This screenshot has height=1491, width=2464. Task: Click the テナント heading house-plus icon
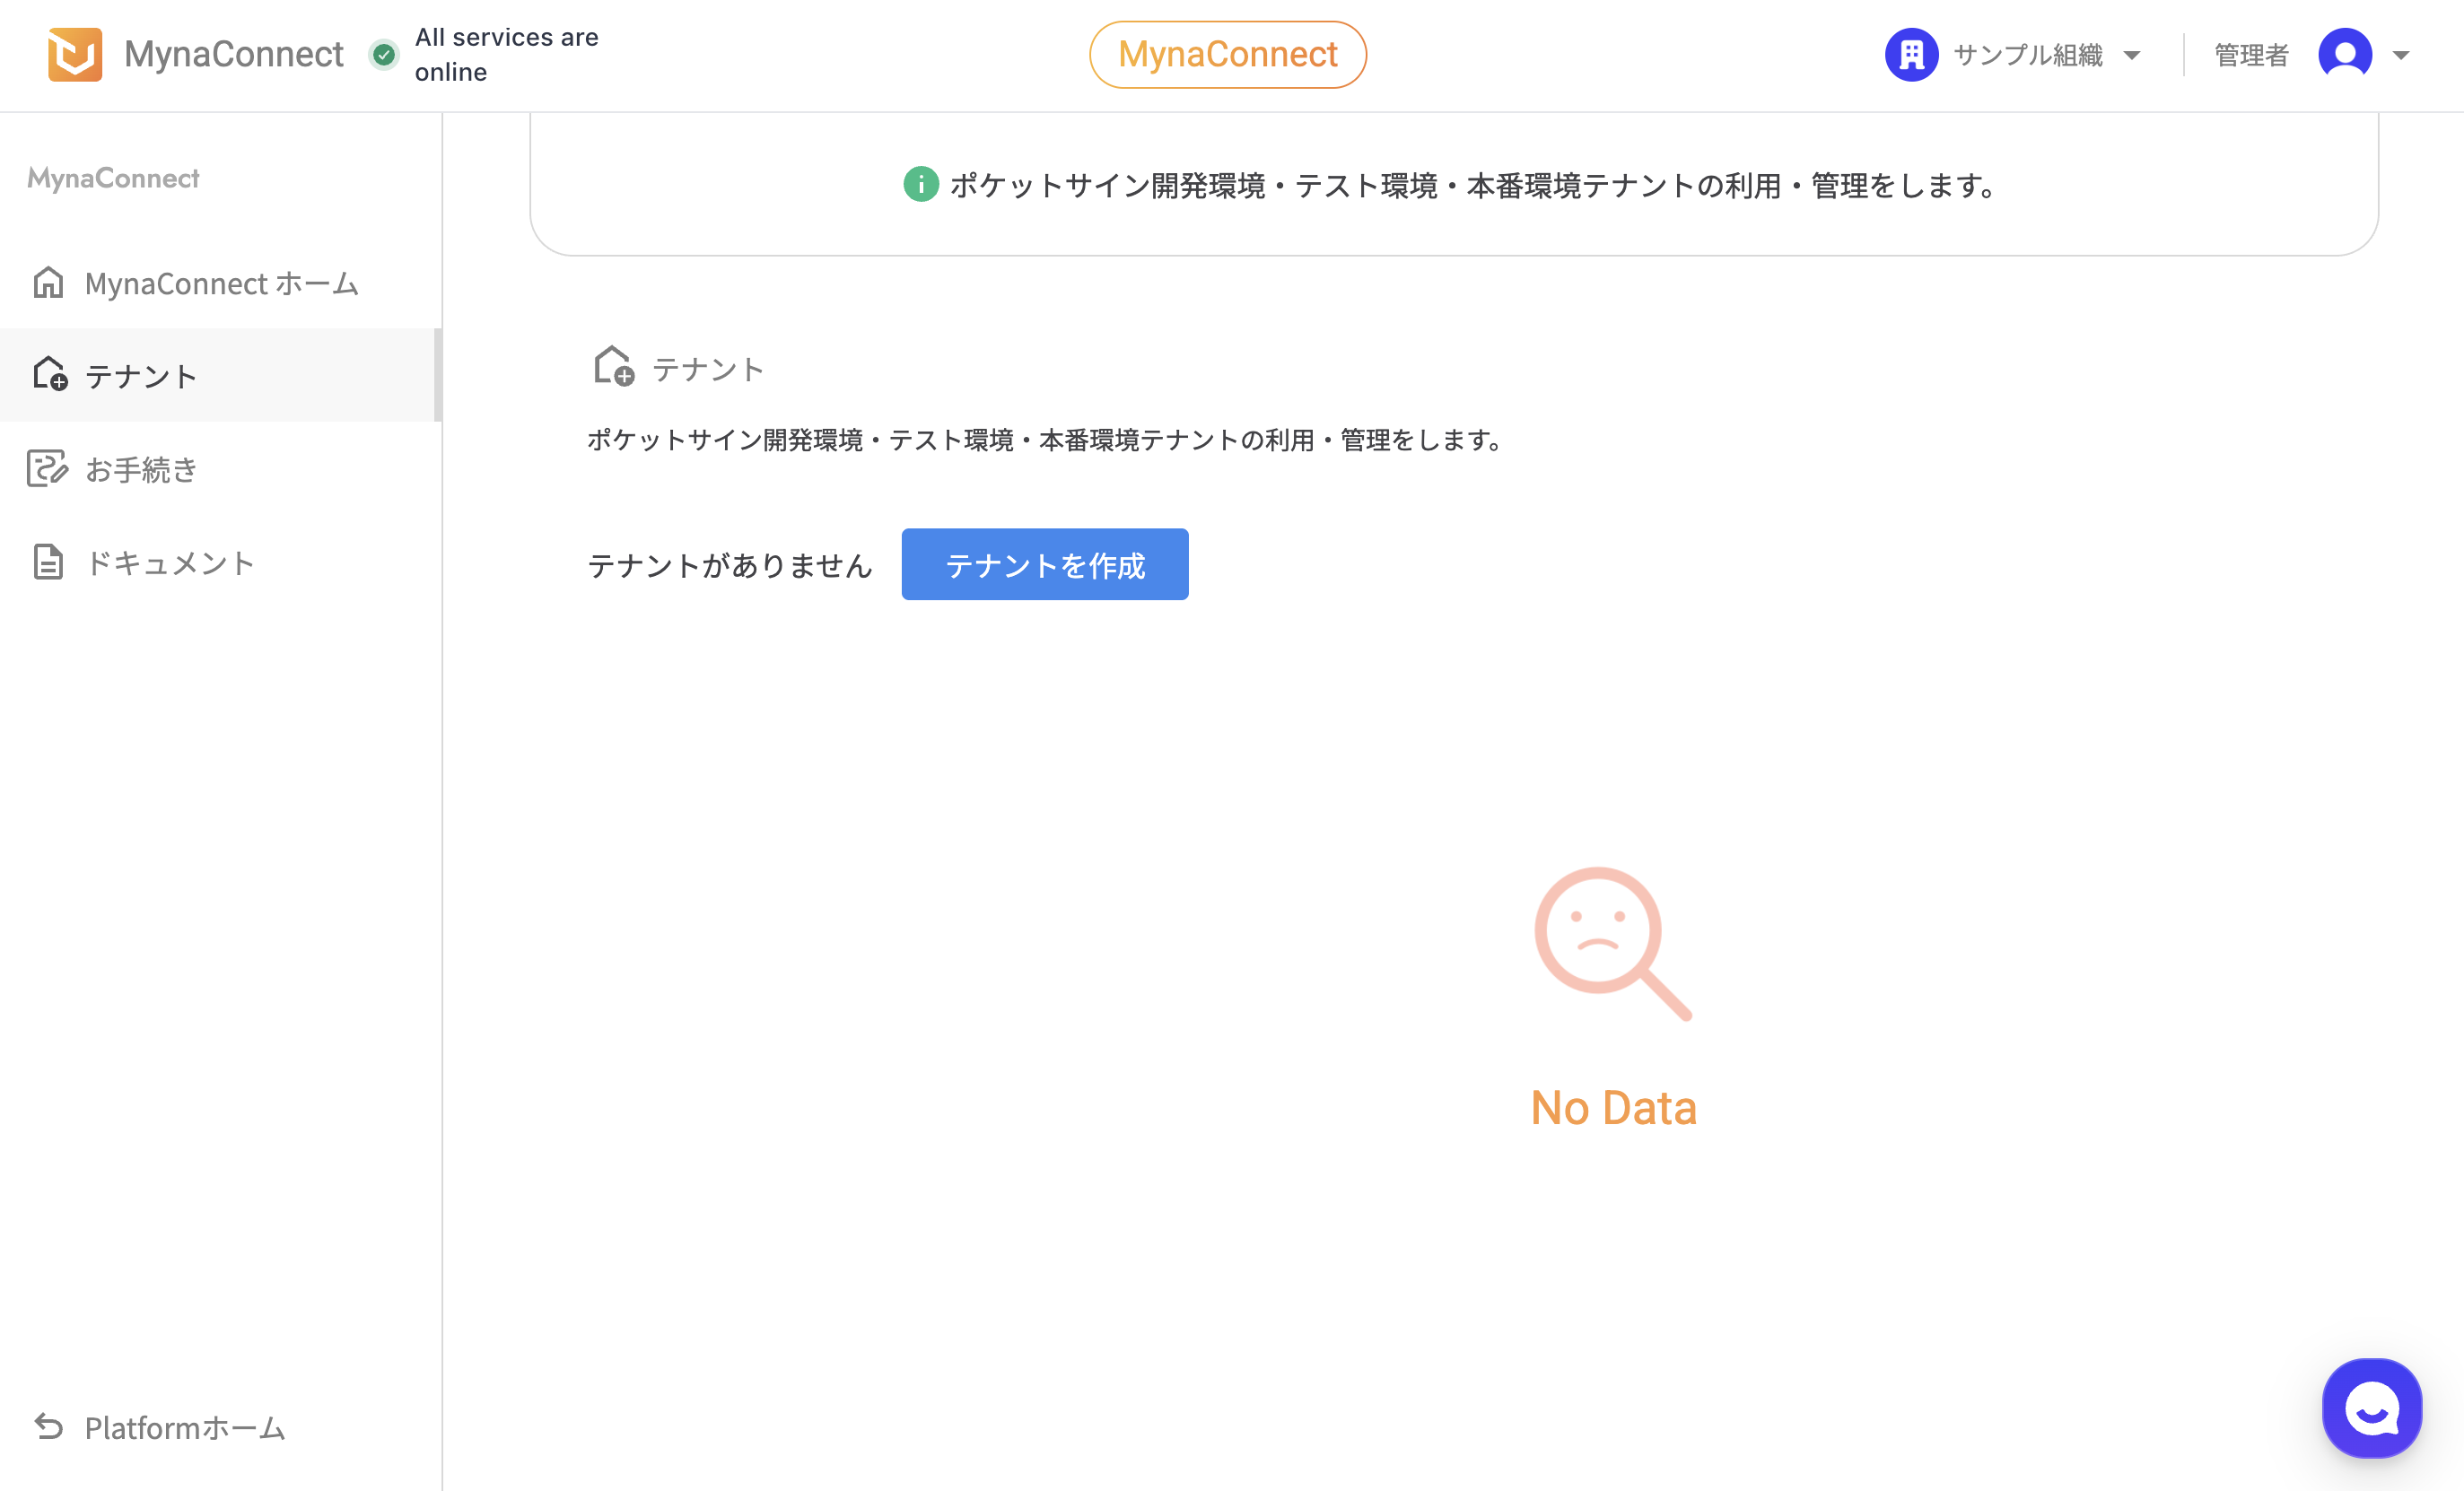tap(613, 366)
